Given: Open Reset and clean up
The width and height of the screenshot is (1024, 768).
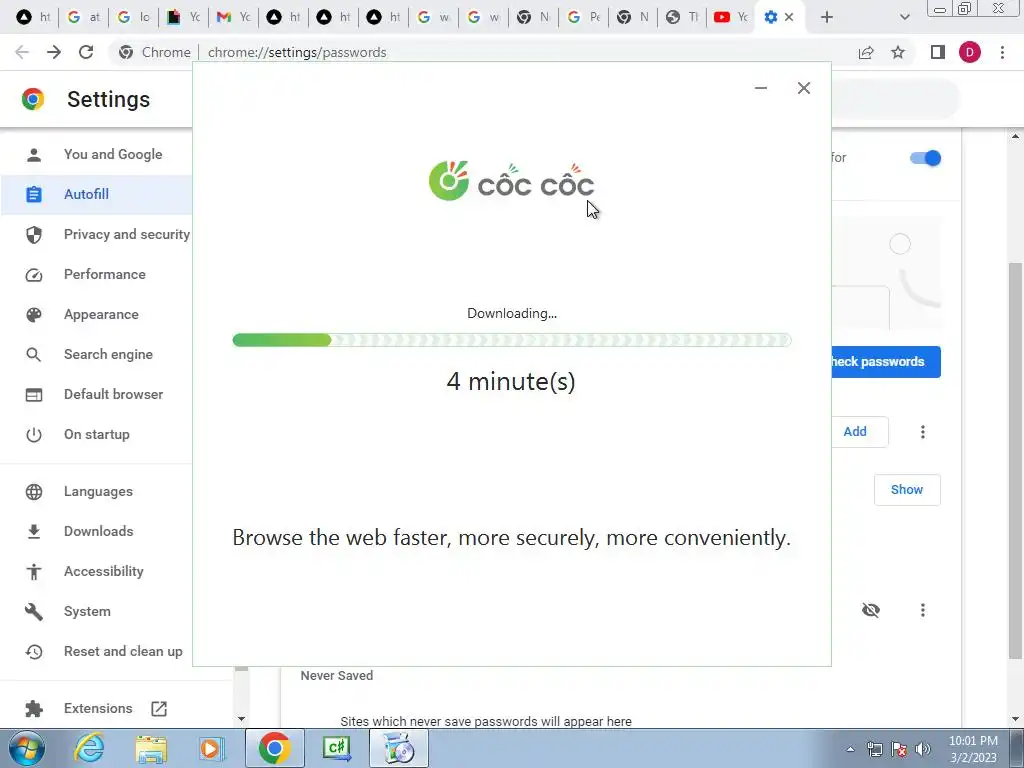Looking at the screenshot, I should tap(123, 651).
